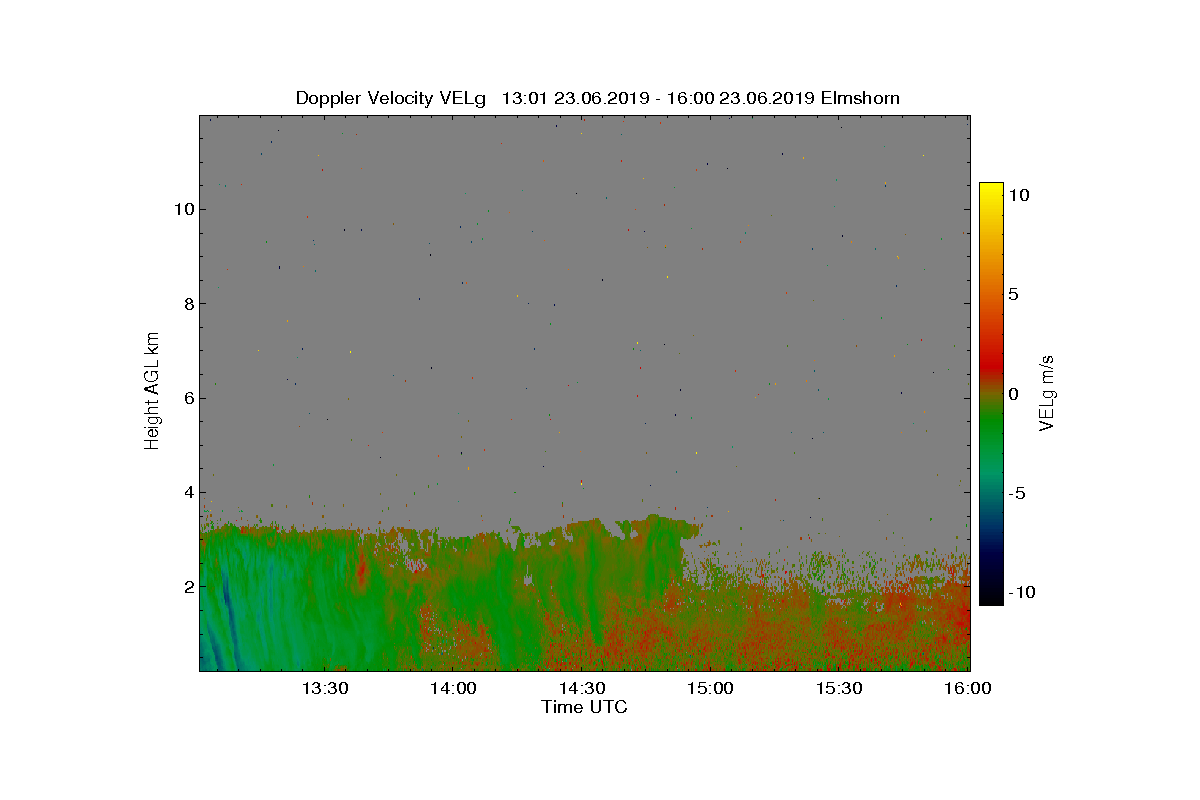Click the height tick label 10
The image size is (1200, 800).
[x=182, y=209]
